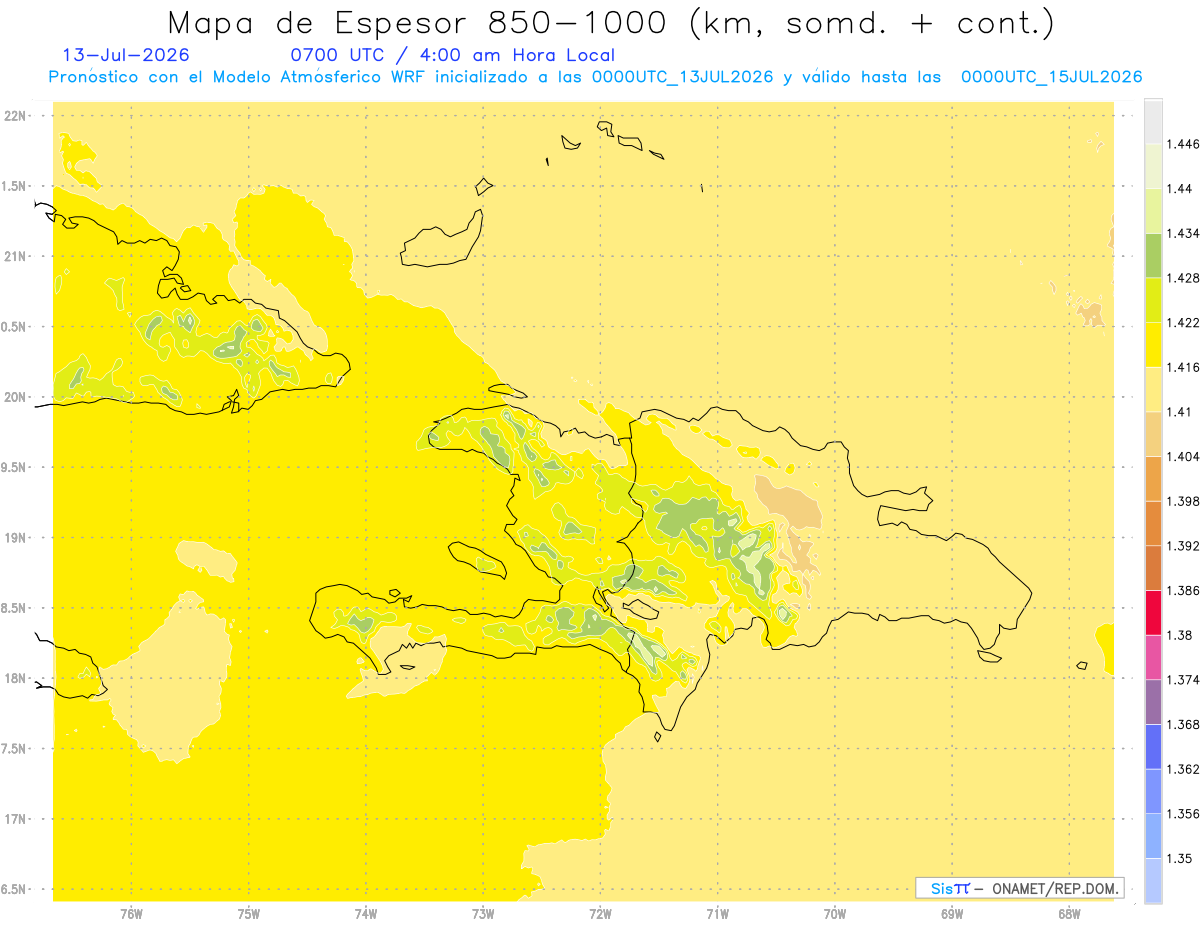Image resolution: width=1200 pixels, height=927 pixels.
Task: Select the lime legend swatch 1.422–1.428
Action: [x=1153, y=300]
